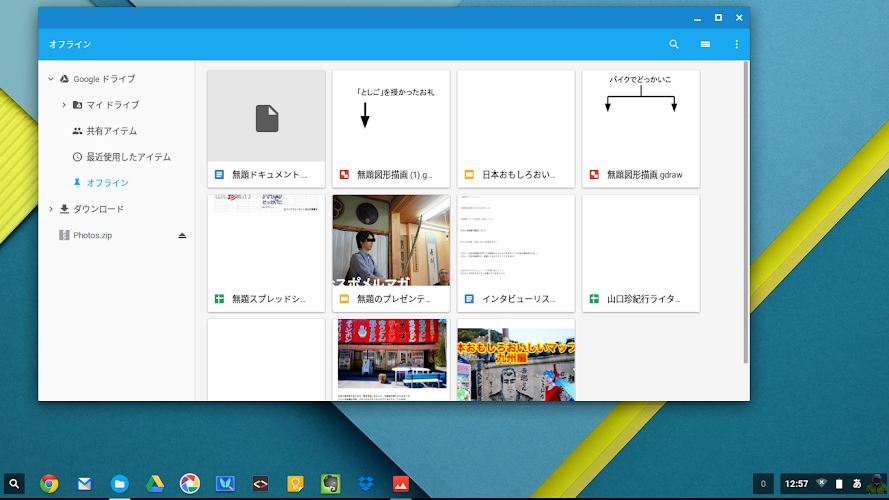The image size is (889, 500).
Task: Open 共有アイテム in sidebar
Action: coord(112,131)
